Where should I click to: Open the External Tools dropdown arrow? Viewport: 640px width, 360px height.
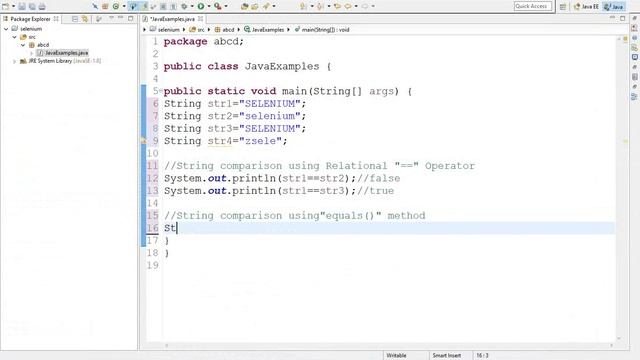(x=226, y=7)
